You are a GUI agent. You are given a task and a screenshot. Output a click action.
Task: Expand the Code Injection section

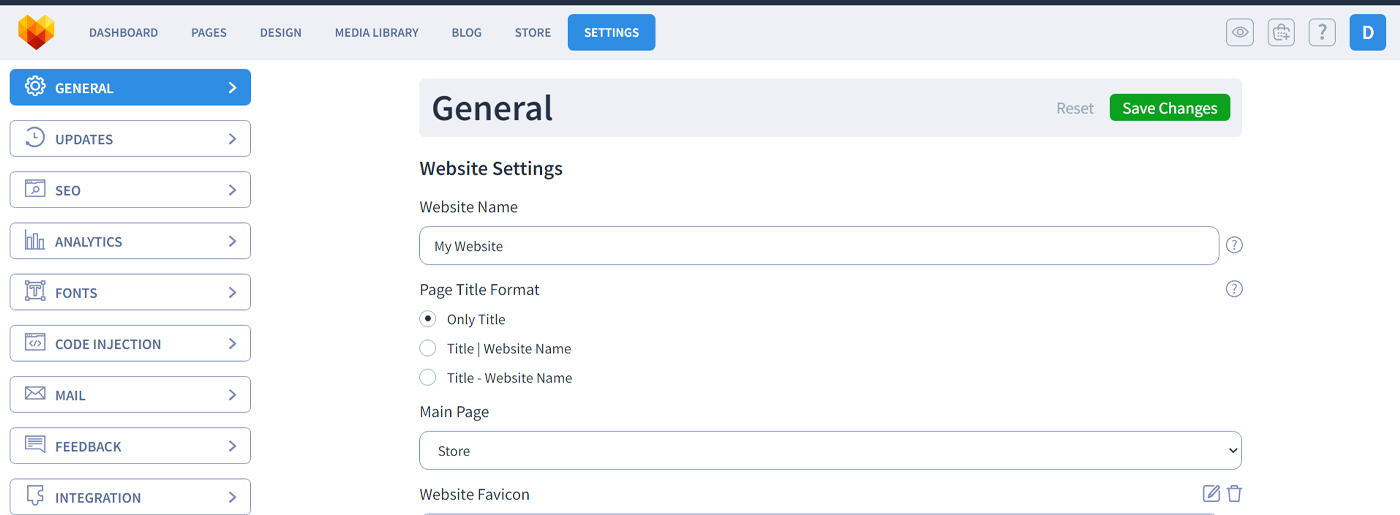[x=130, y=343]
